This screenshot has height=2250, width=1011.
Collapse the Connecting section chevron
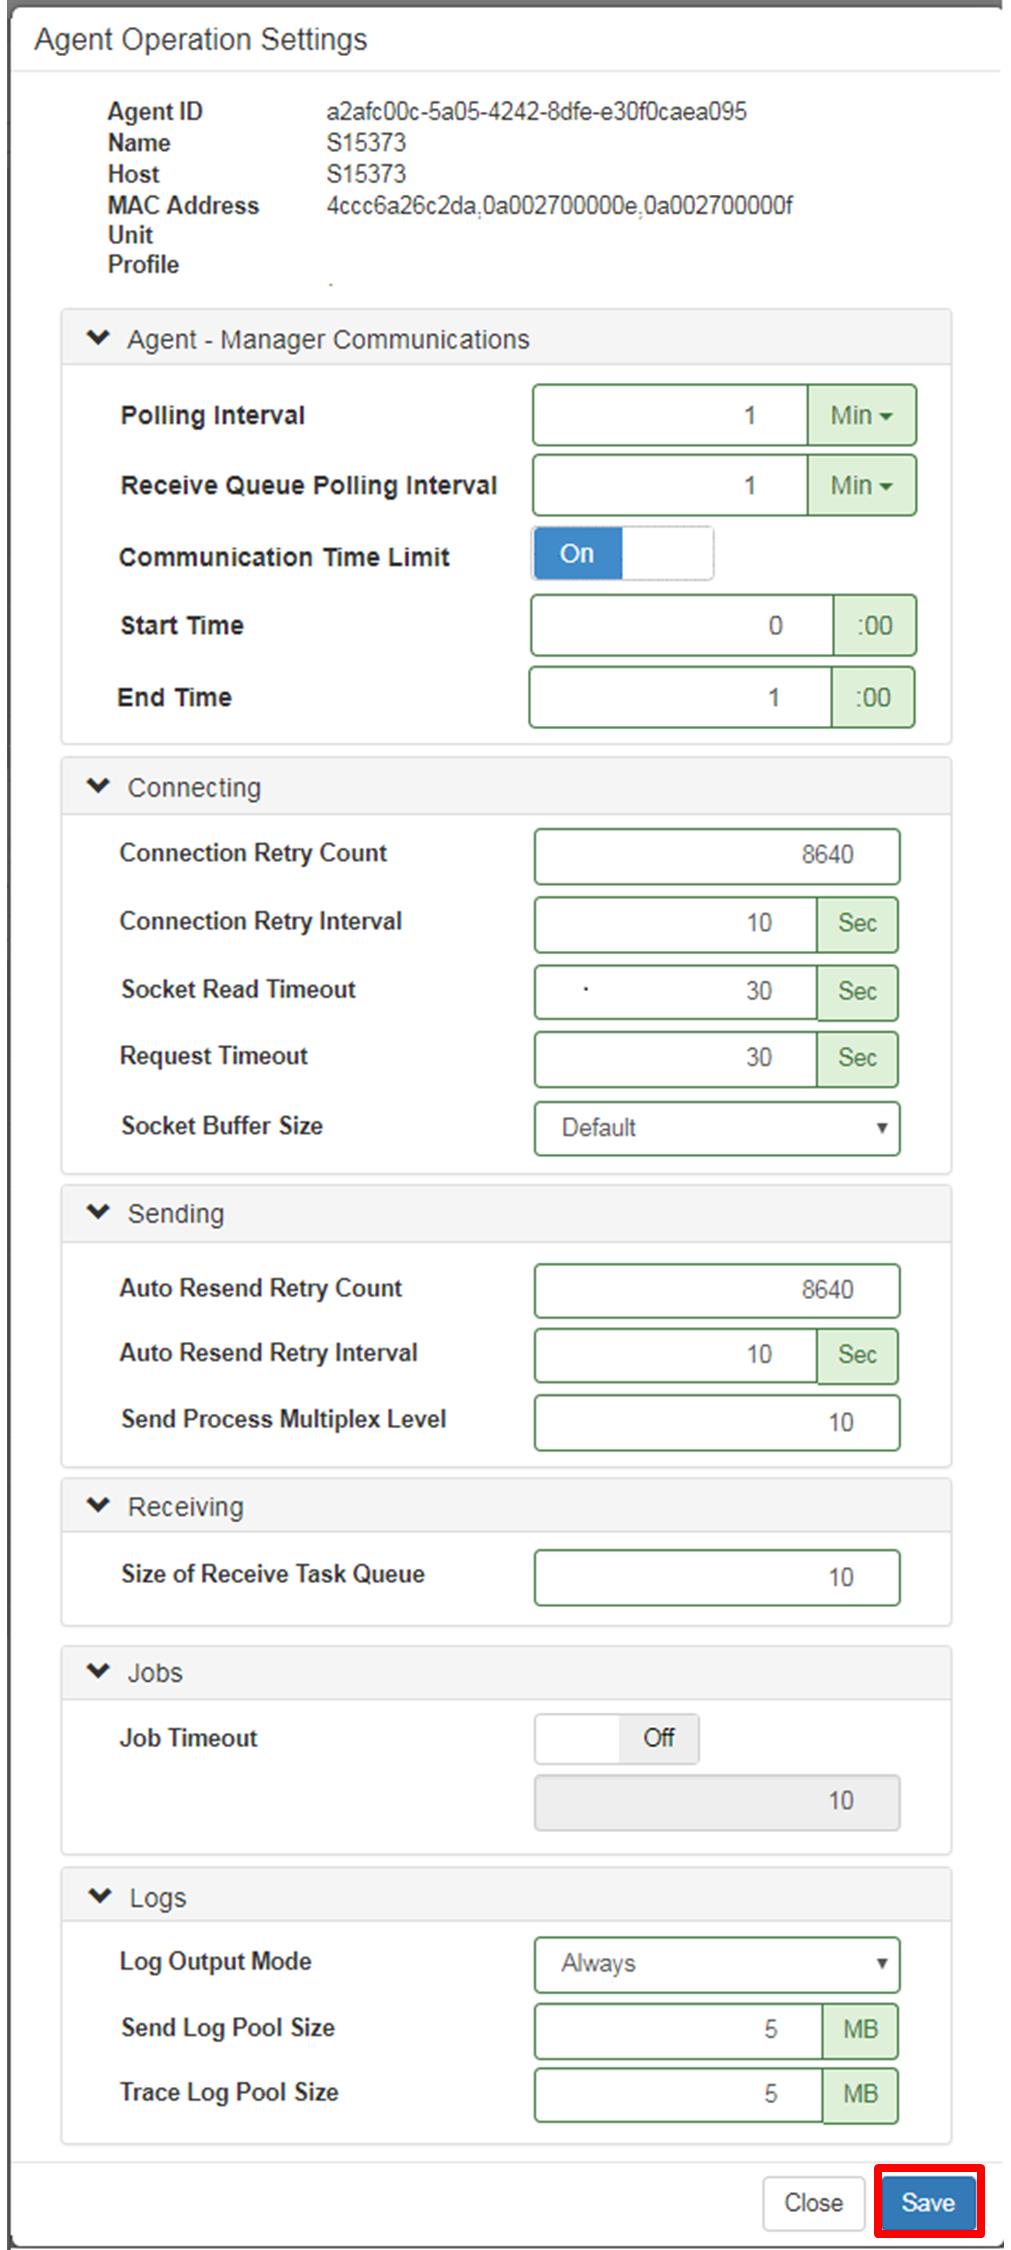tap(98, 786)
